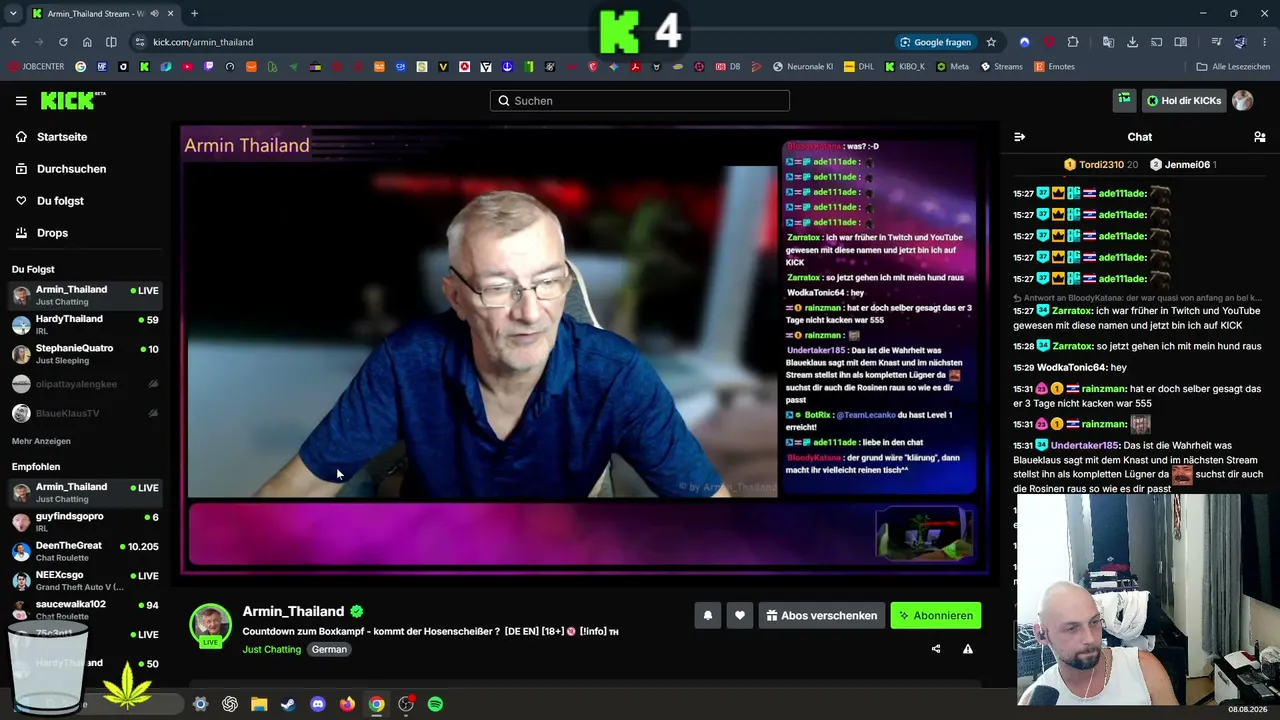Open offline BlaueKlausTV channel

(x=85, y=413)
